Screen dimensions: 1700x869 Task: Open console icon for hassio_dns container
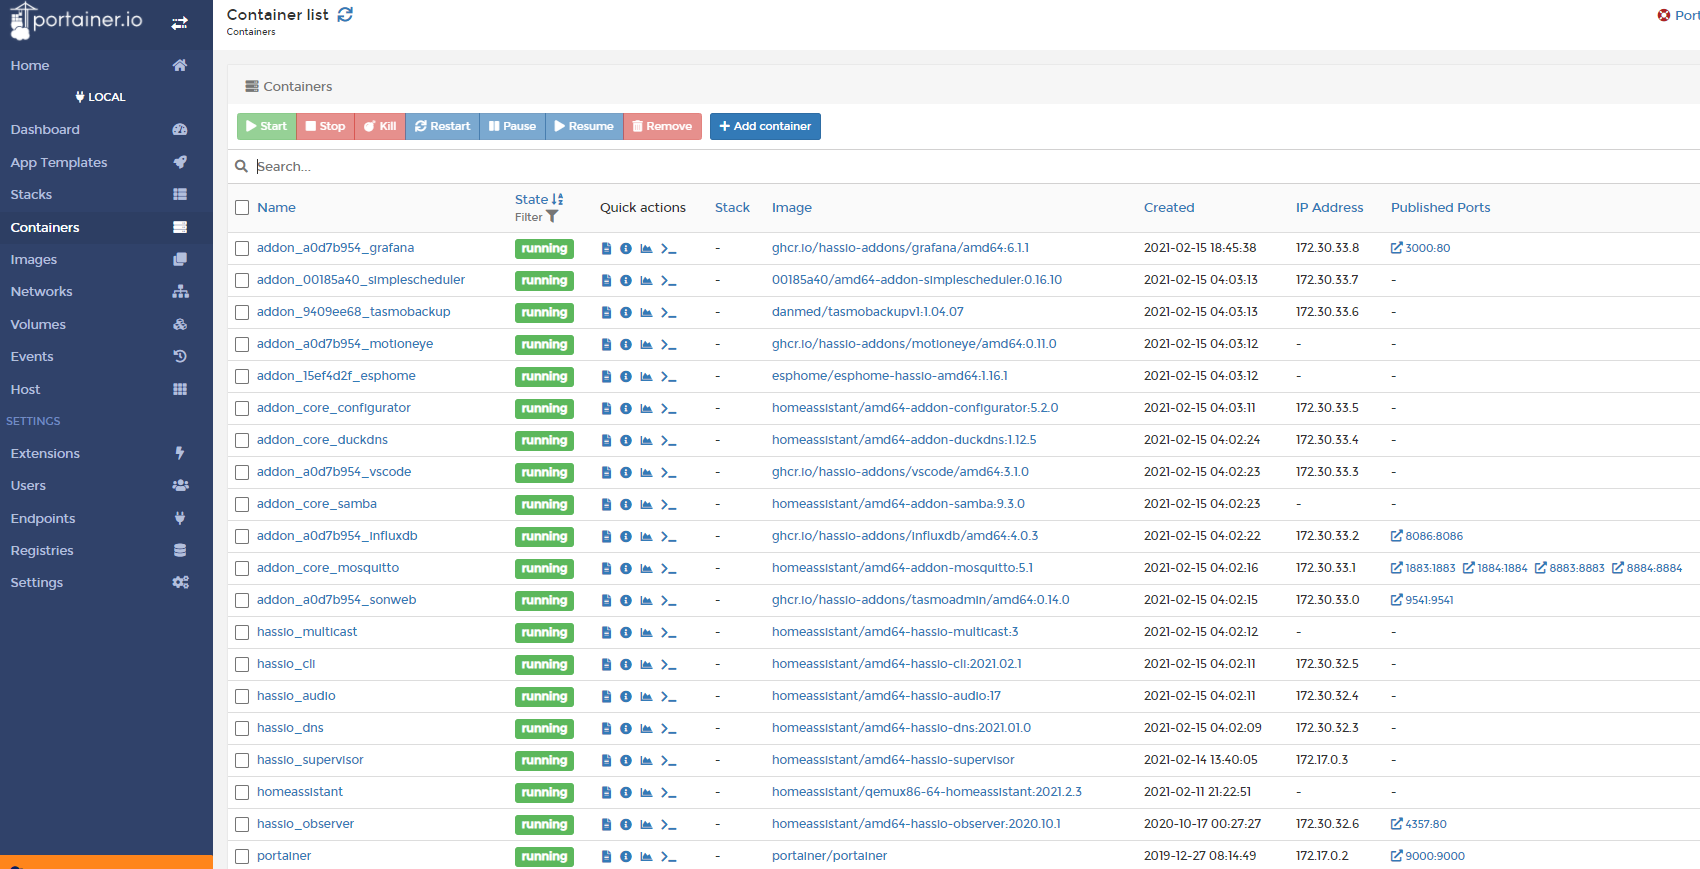click(669, 729)
